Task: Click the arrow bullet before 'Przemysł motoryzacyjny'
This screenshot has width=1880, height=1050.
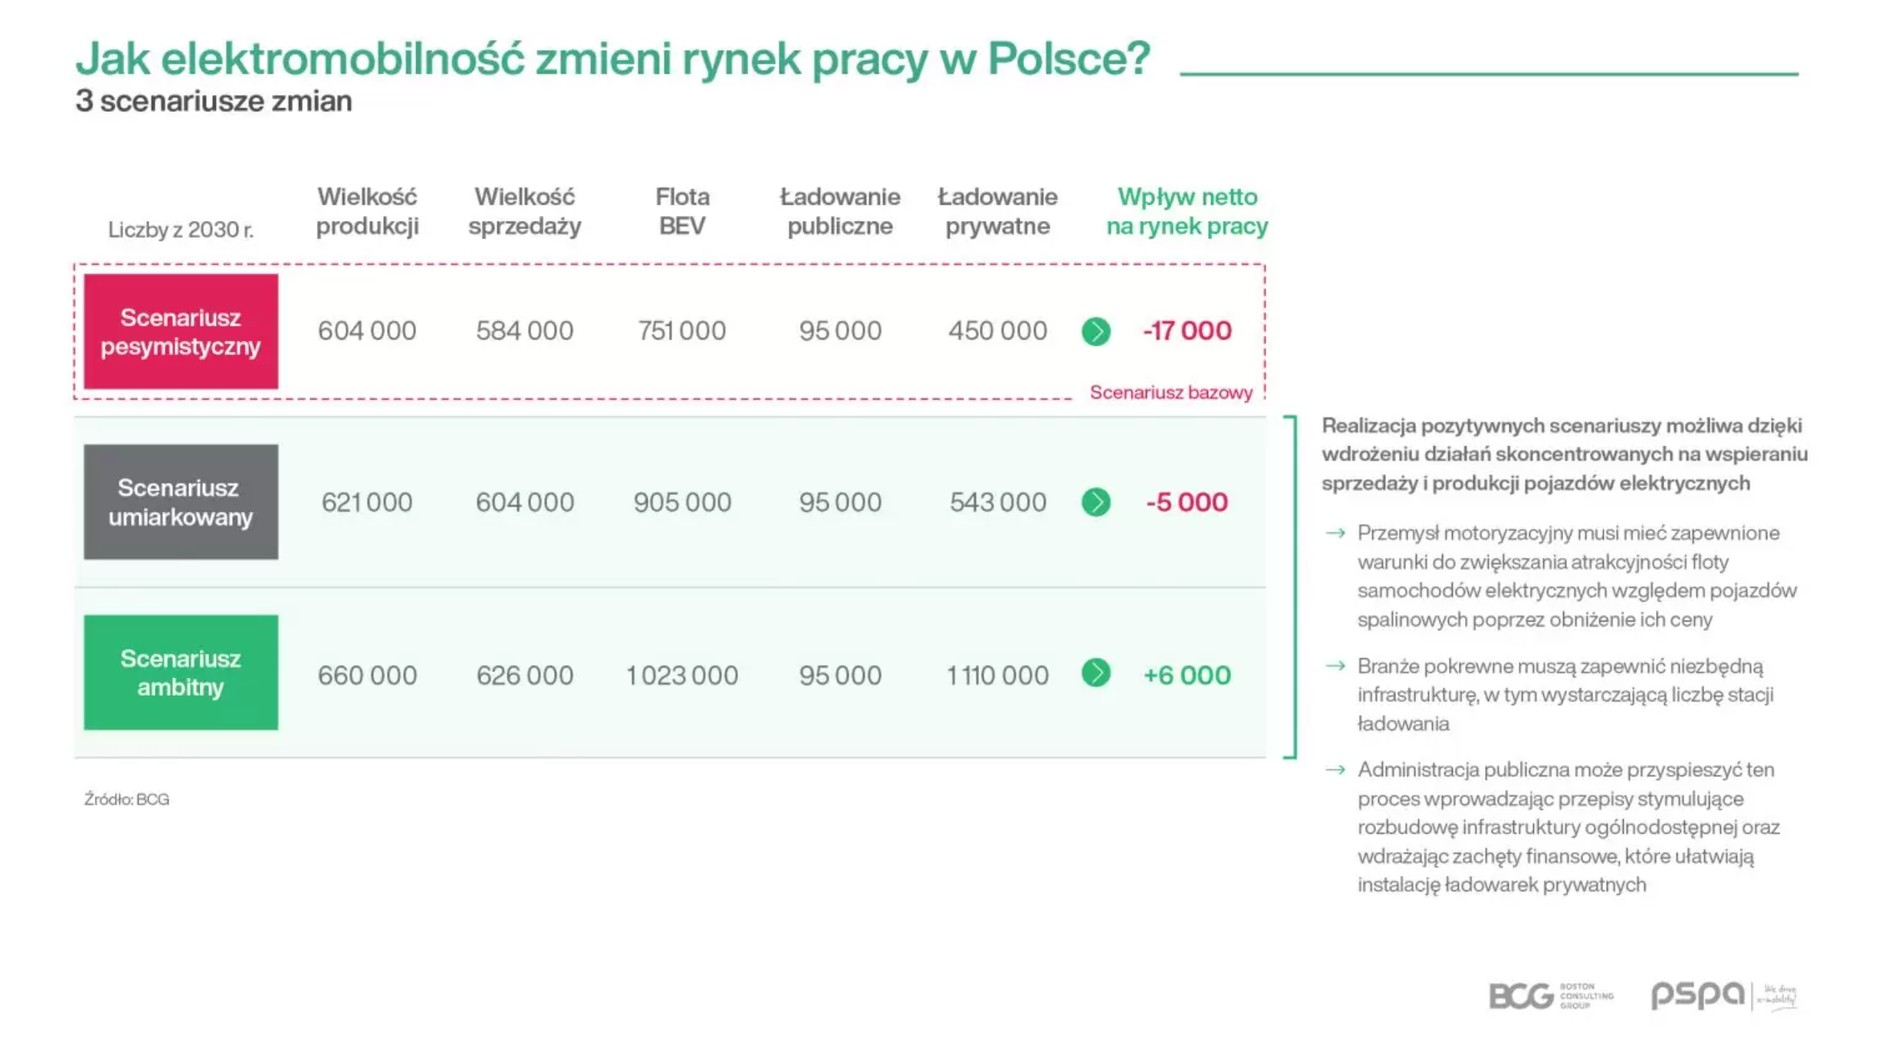Action: pos(1334,533)
